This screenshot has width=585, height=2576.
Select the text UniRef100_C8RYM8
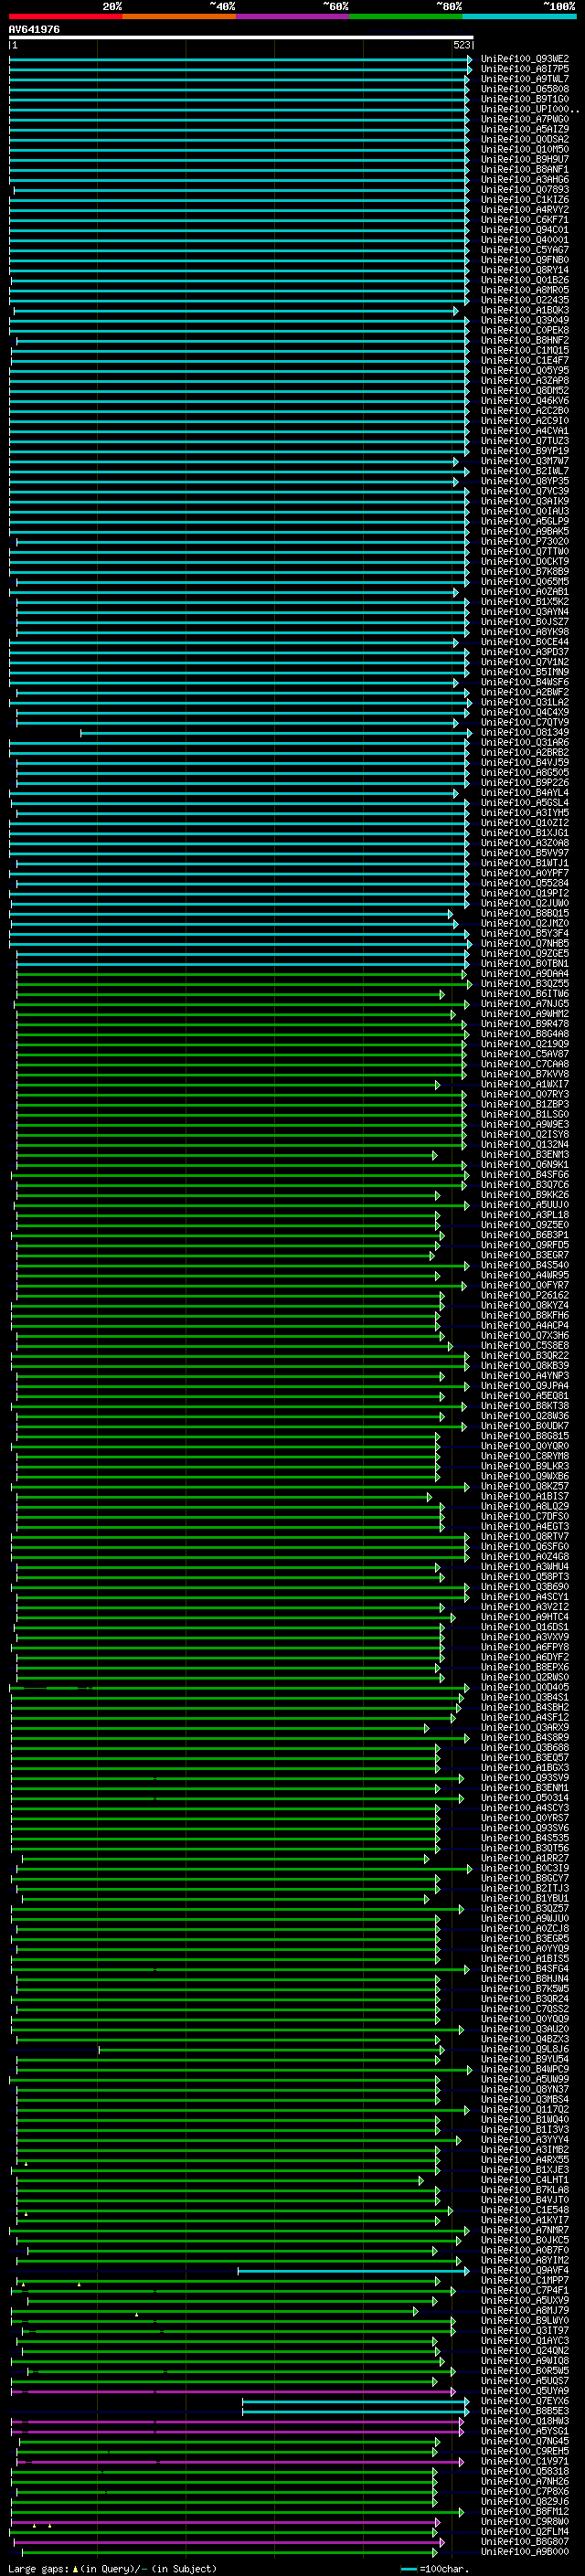[x=525, y=1457]
